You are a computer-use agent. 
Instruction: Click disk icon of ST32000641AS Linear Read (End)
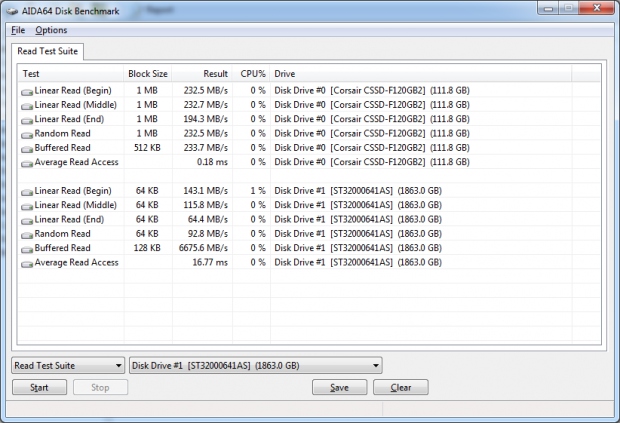click(x=27, y=220)
